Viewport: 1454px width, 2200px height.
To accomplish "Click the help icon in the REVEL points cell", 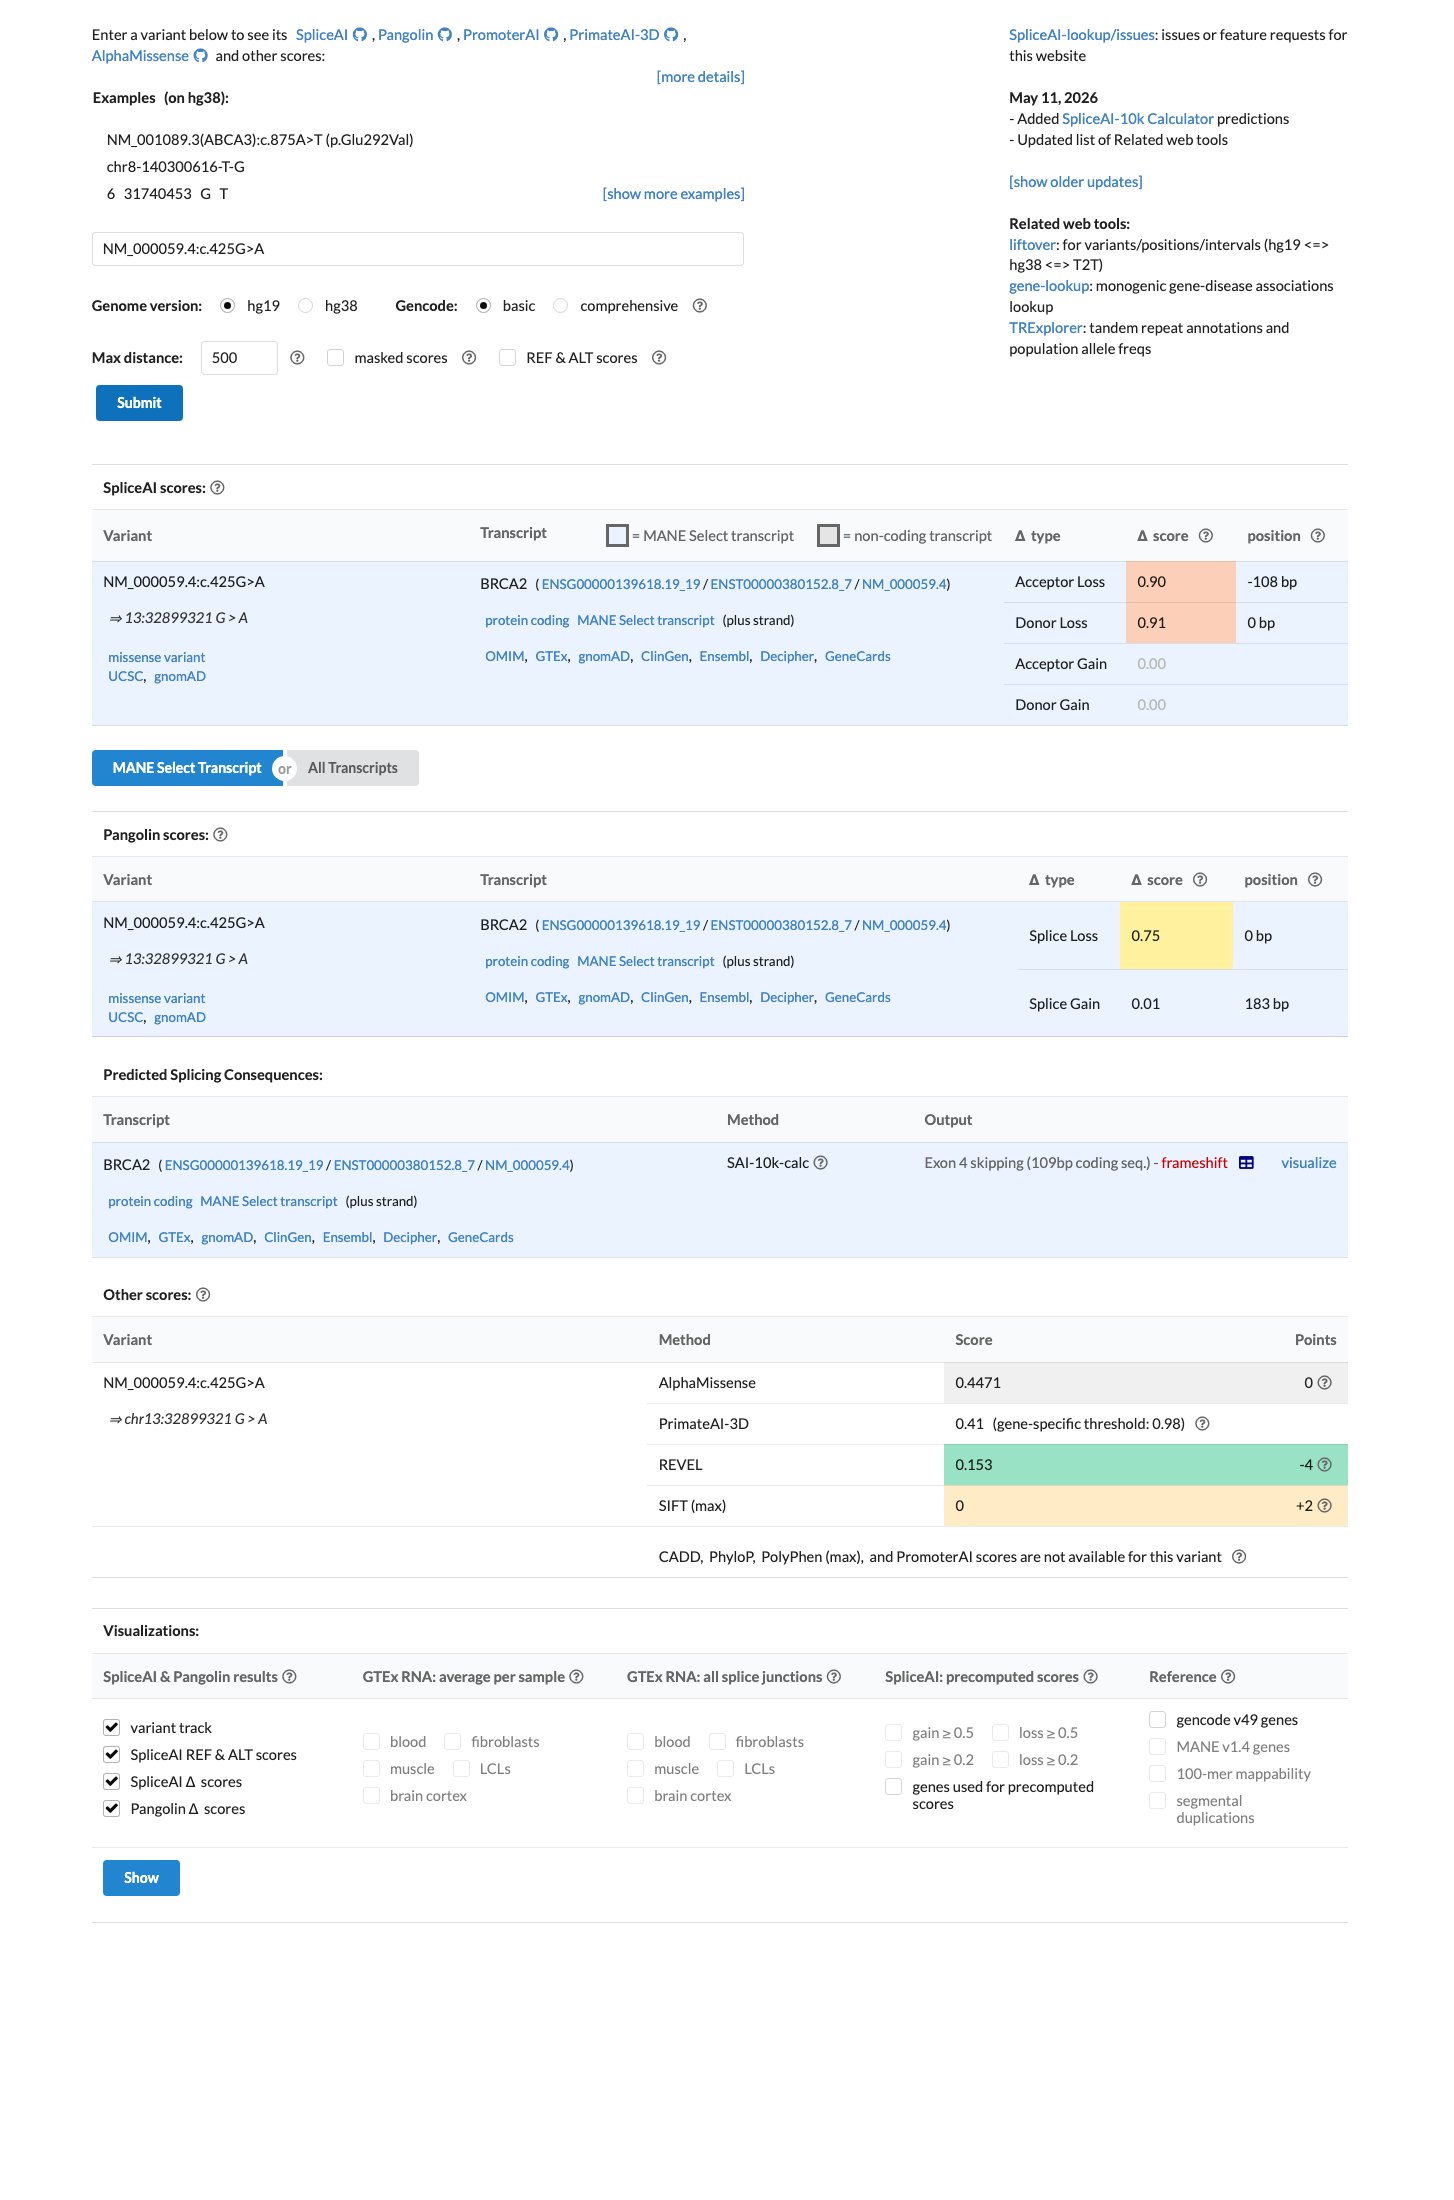I will click(1324, 1465).
